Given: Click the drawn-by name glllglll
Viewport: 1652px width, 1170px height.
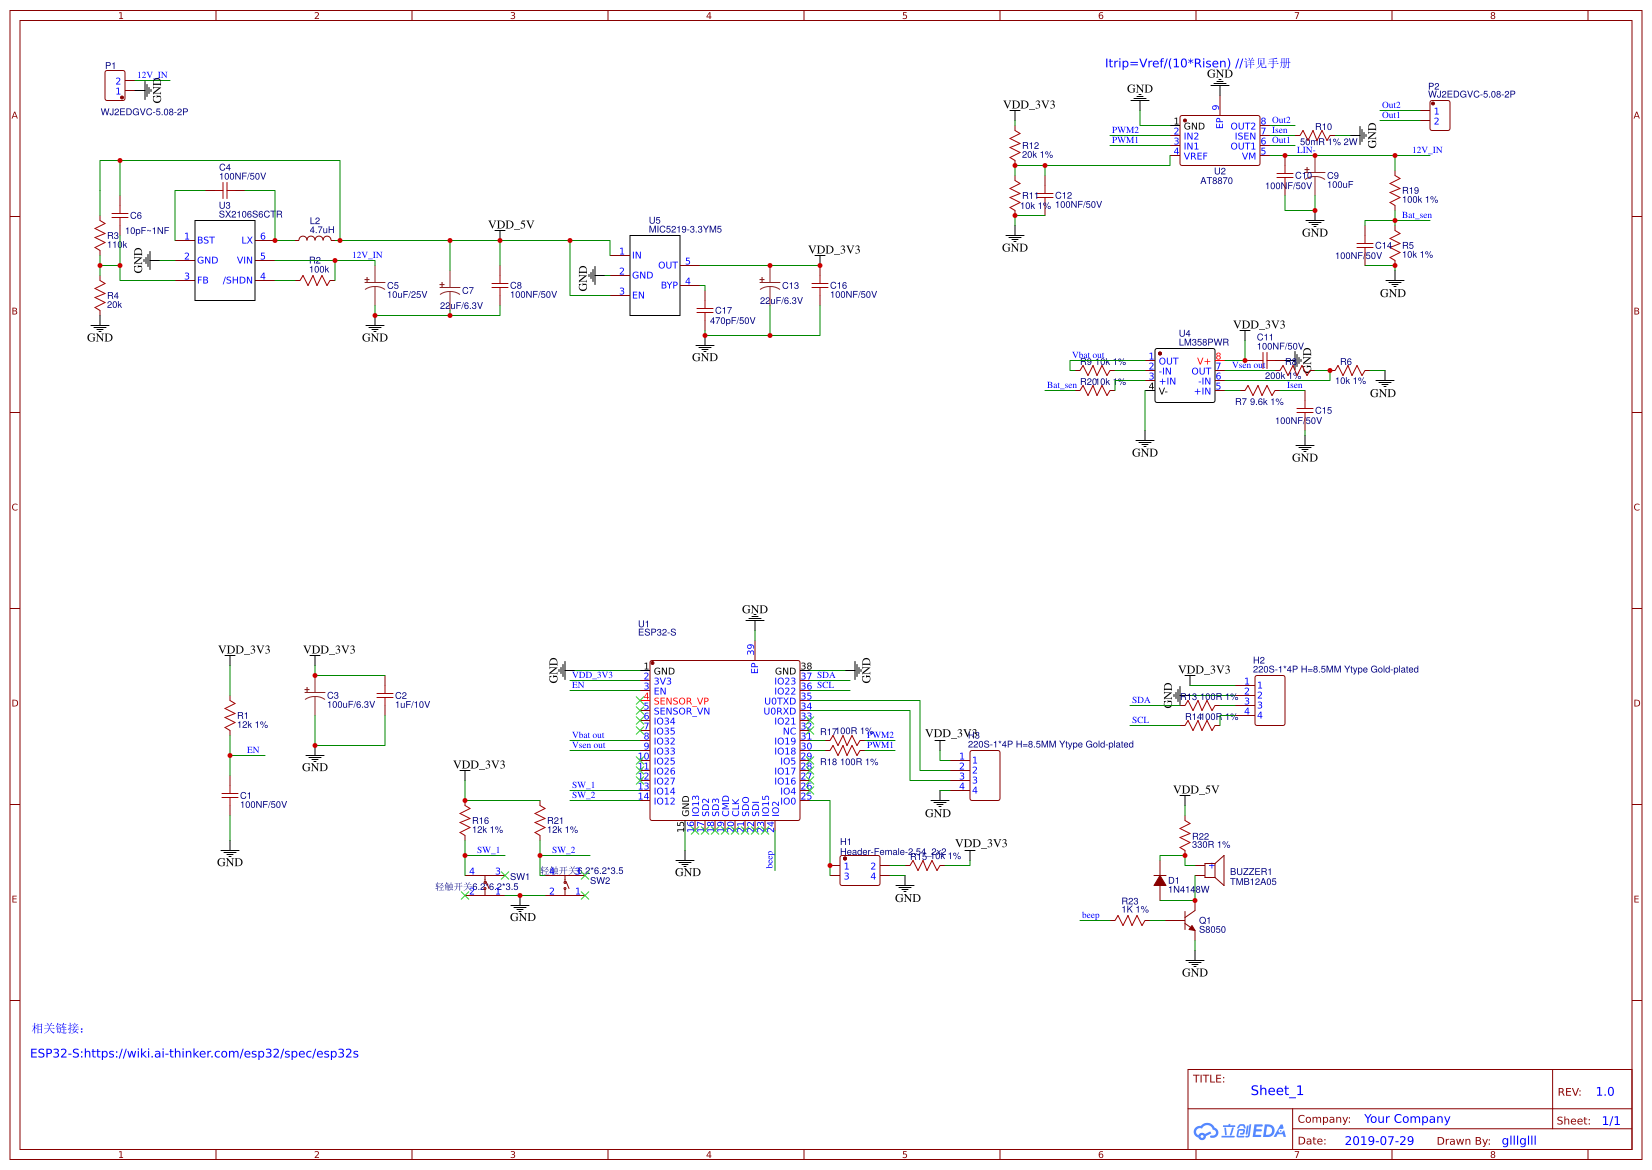Looking at the screenshot, I should 1519,1141.
